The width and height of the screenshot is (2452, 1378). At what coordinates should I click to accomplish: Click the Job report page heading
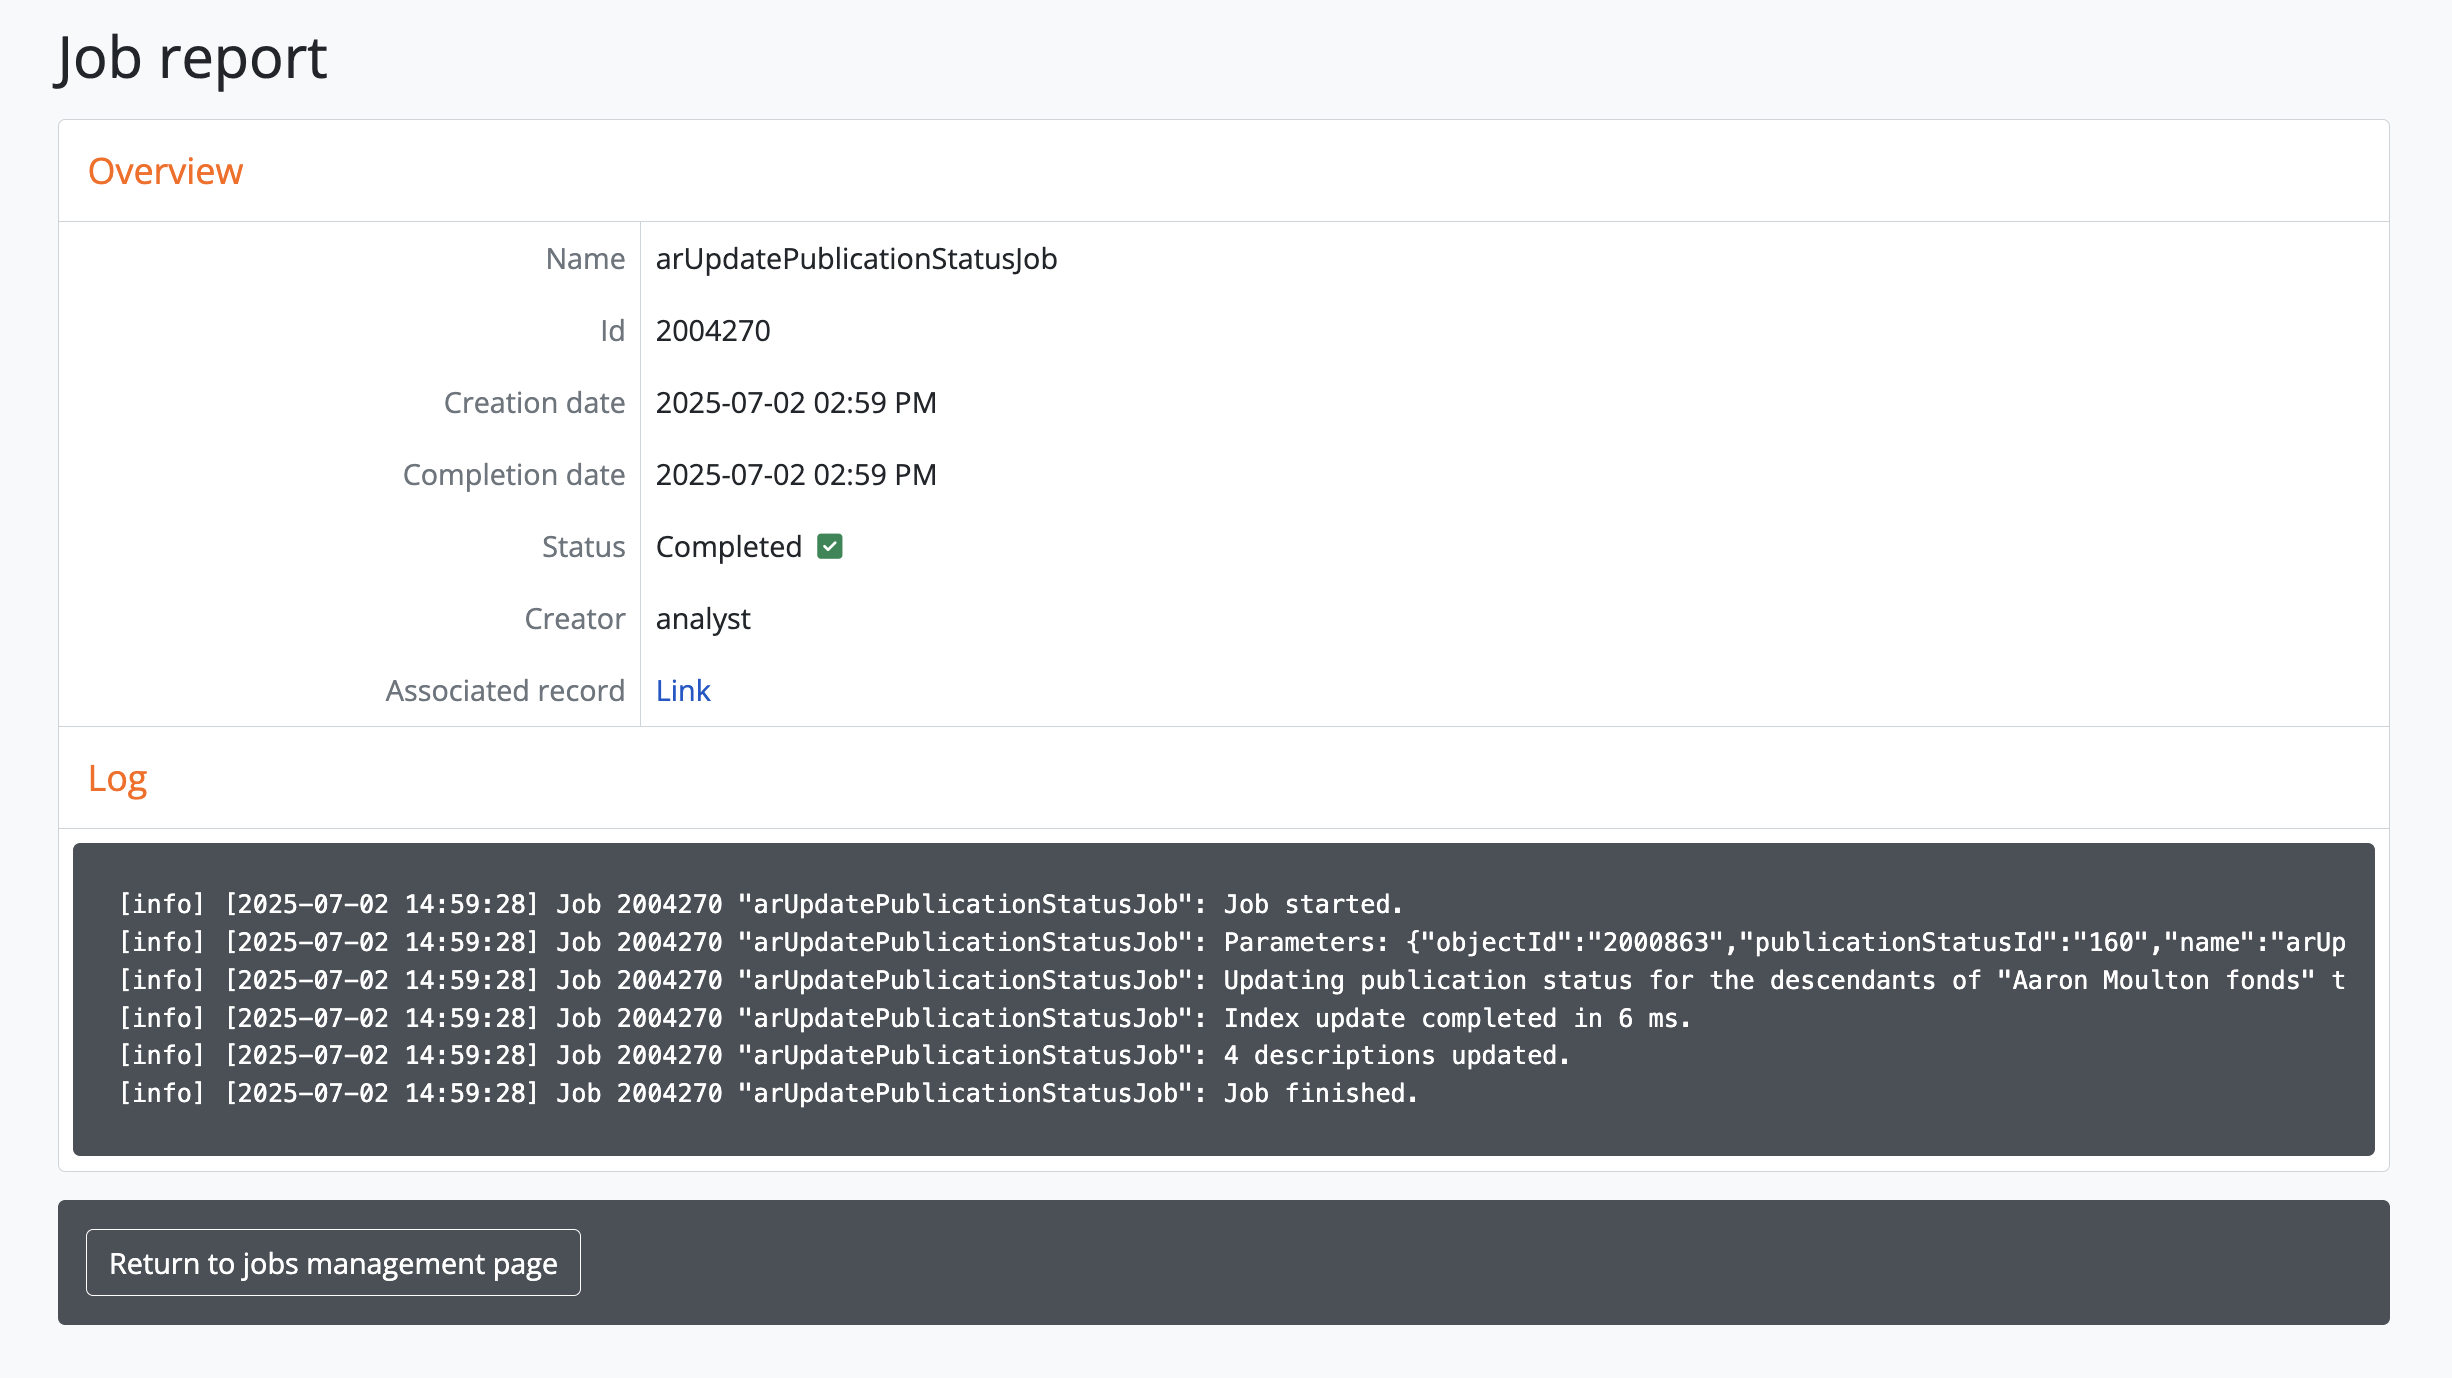pyautogui.click(x=192, y=57)
